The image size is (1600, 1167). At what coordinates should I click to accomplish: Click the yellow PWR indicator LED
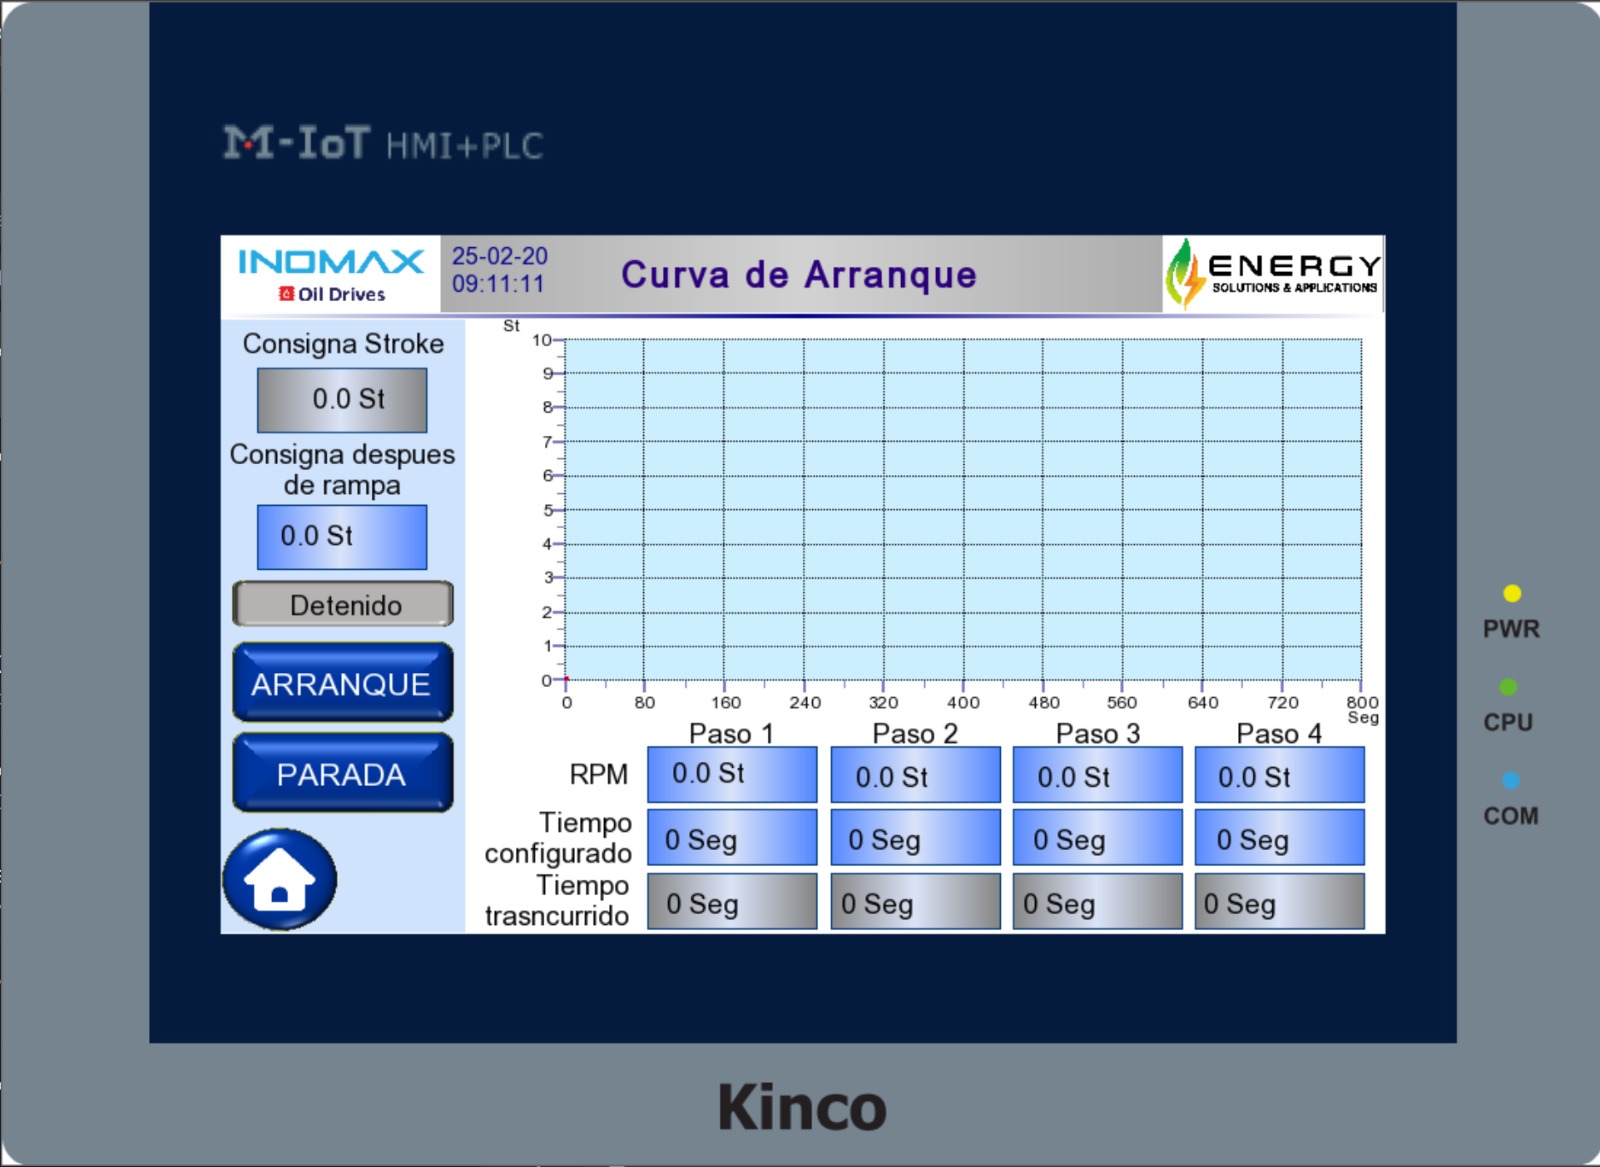click(1512, 593)
